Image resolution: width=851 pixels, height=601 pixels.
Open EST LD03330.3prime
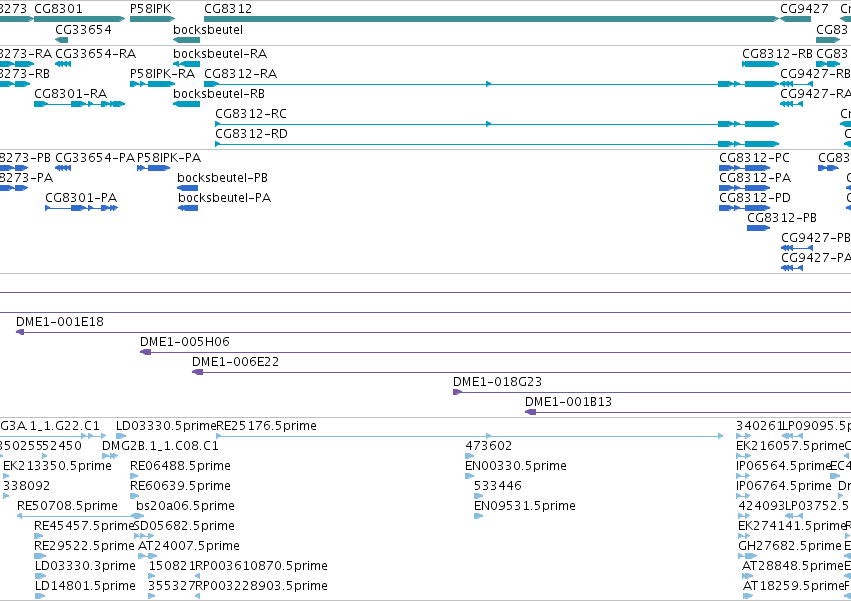pyautogui.click(x=85, y=567)
